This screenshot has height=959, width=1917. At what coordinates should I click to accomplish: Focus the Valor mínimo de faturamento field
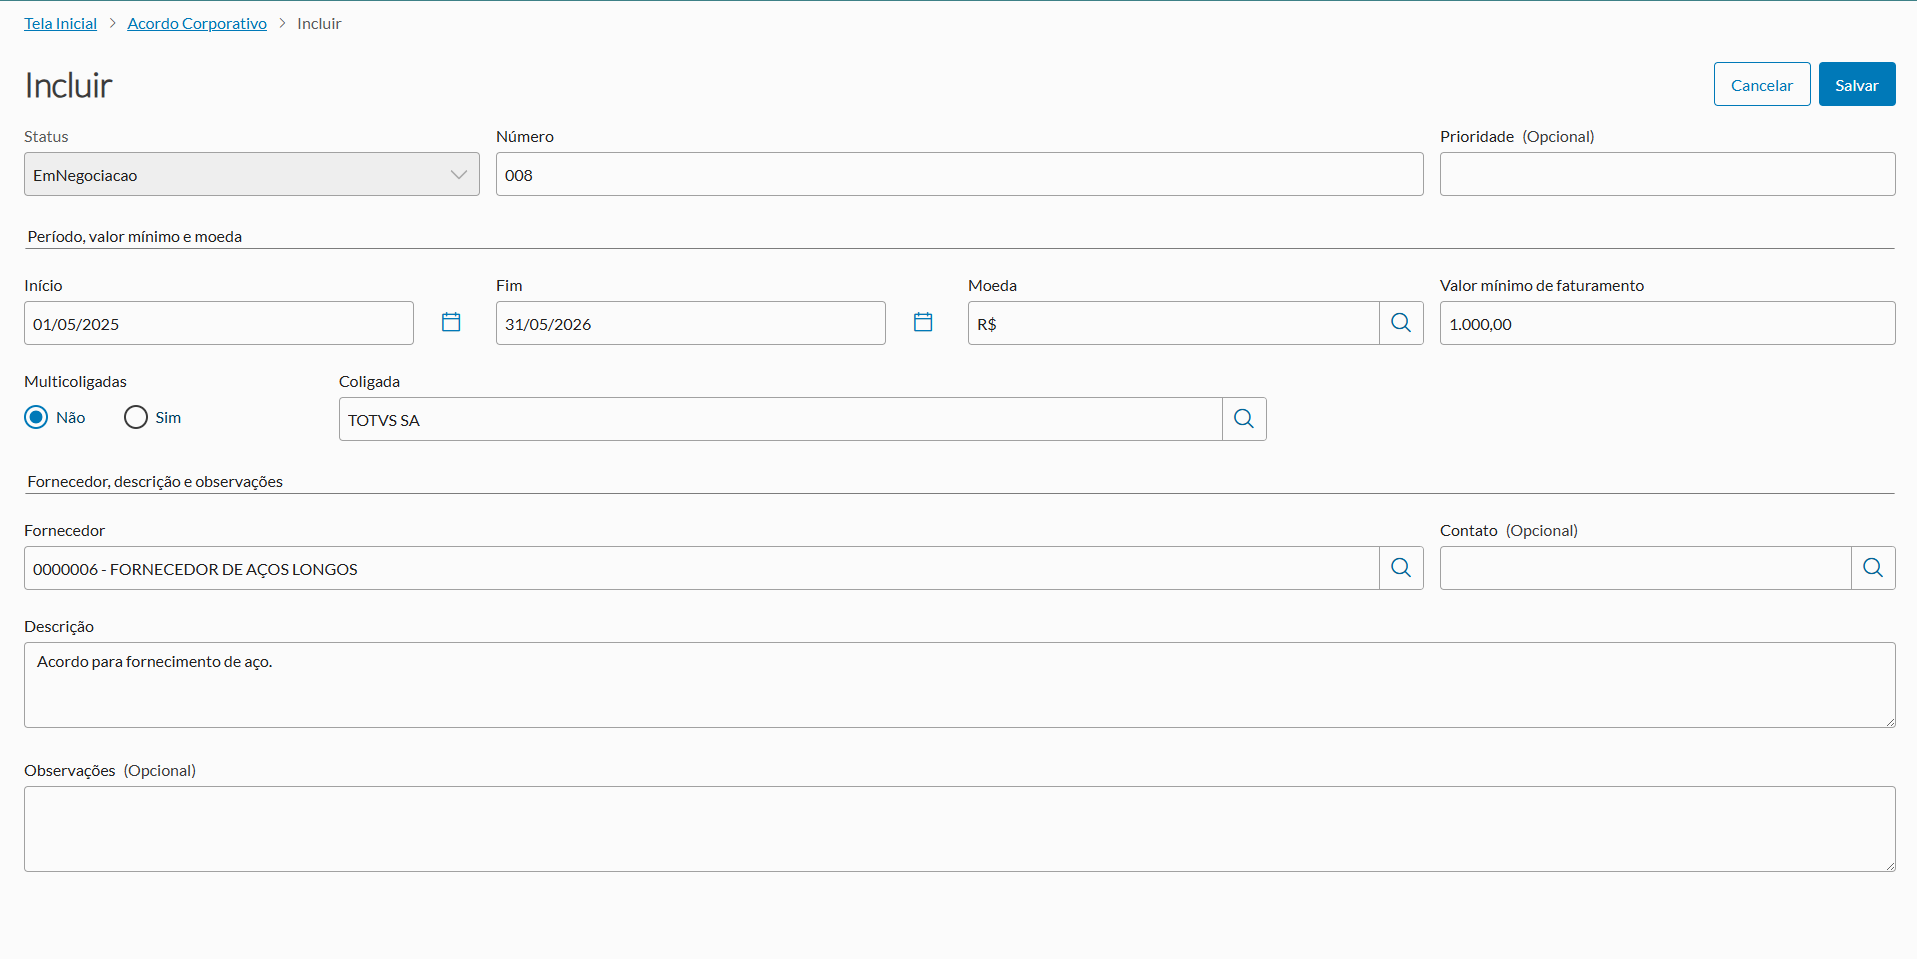point(1667,324)
